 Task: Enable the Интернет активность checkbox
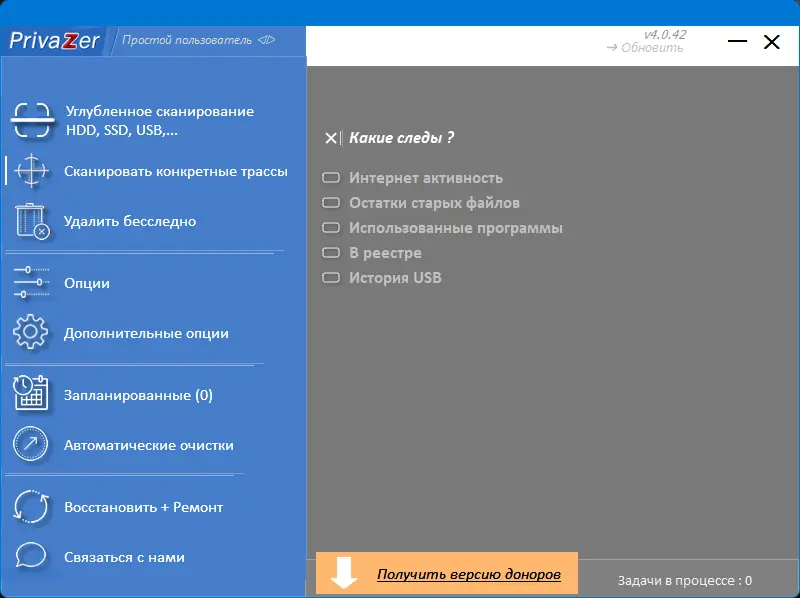click(x=331, y=178)
